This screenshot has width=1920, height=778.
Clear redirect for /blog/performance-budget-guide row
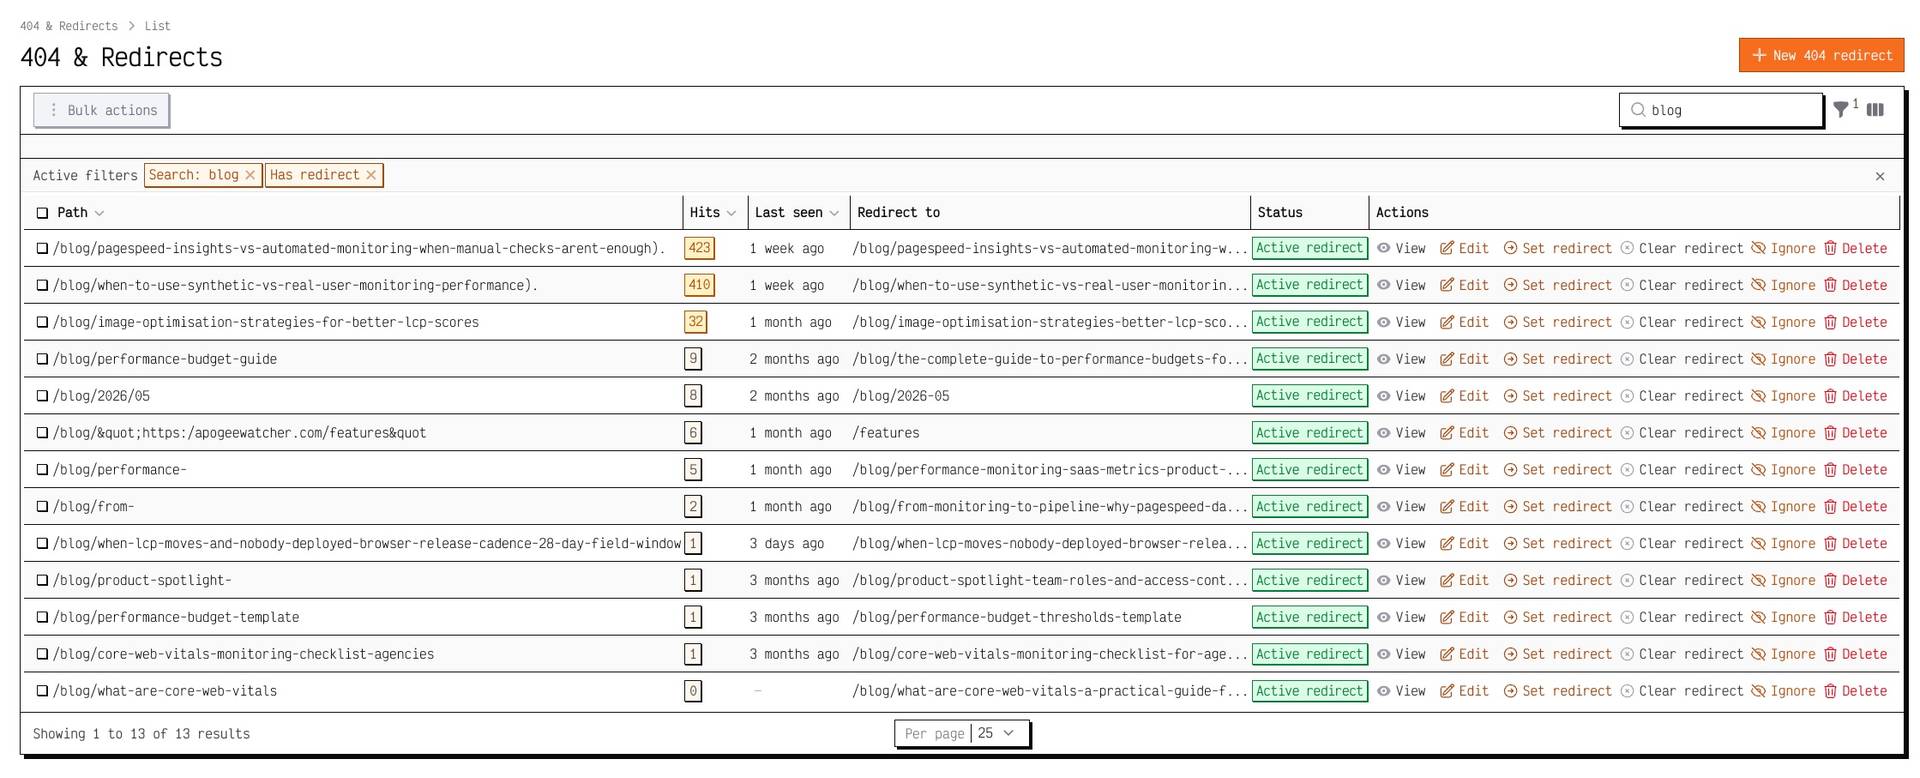coord(1681,359)
